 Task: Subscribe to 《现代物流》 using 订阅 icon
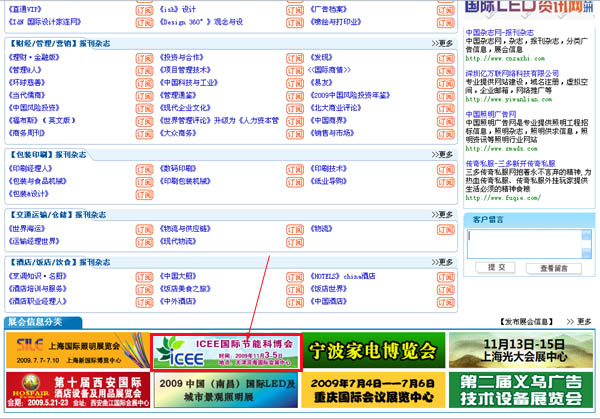click(293, 241)
